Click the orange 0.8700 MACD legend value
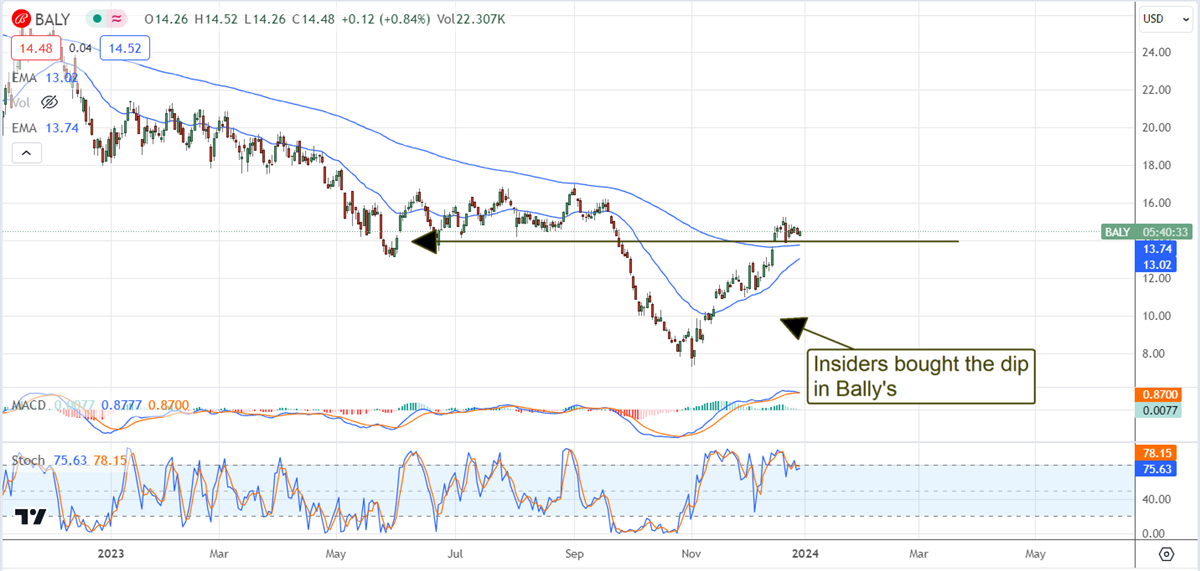Viewport: 1200px width, 571px height. pyautogui.click(x=167, y=407)
